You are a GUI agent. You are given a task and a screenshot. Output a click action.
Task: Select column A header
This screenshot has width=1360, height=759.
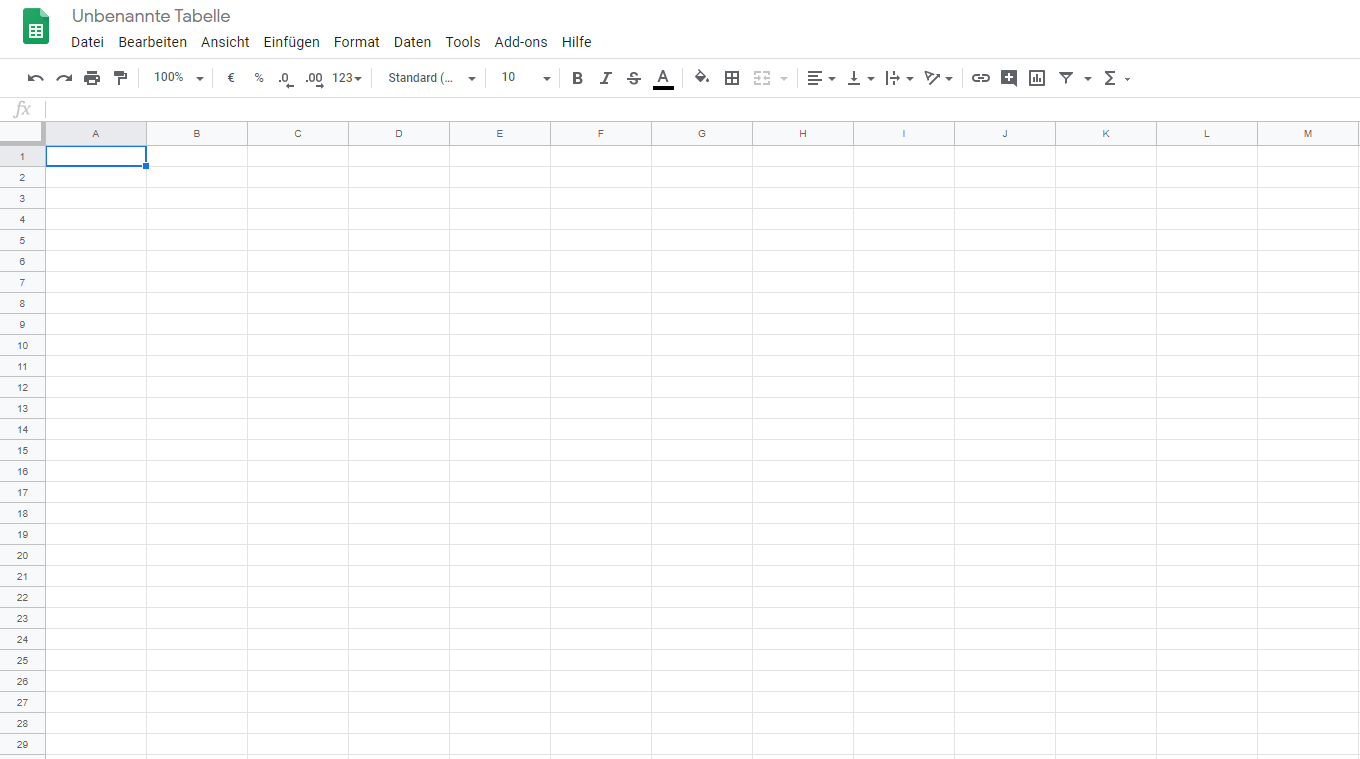(x=96, y=134)
